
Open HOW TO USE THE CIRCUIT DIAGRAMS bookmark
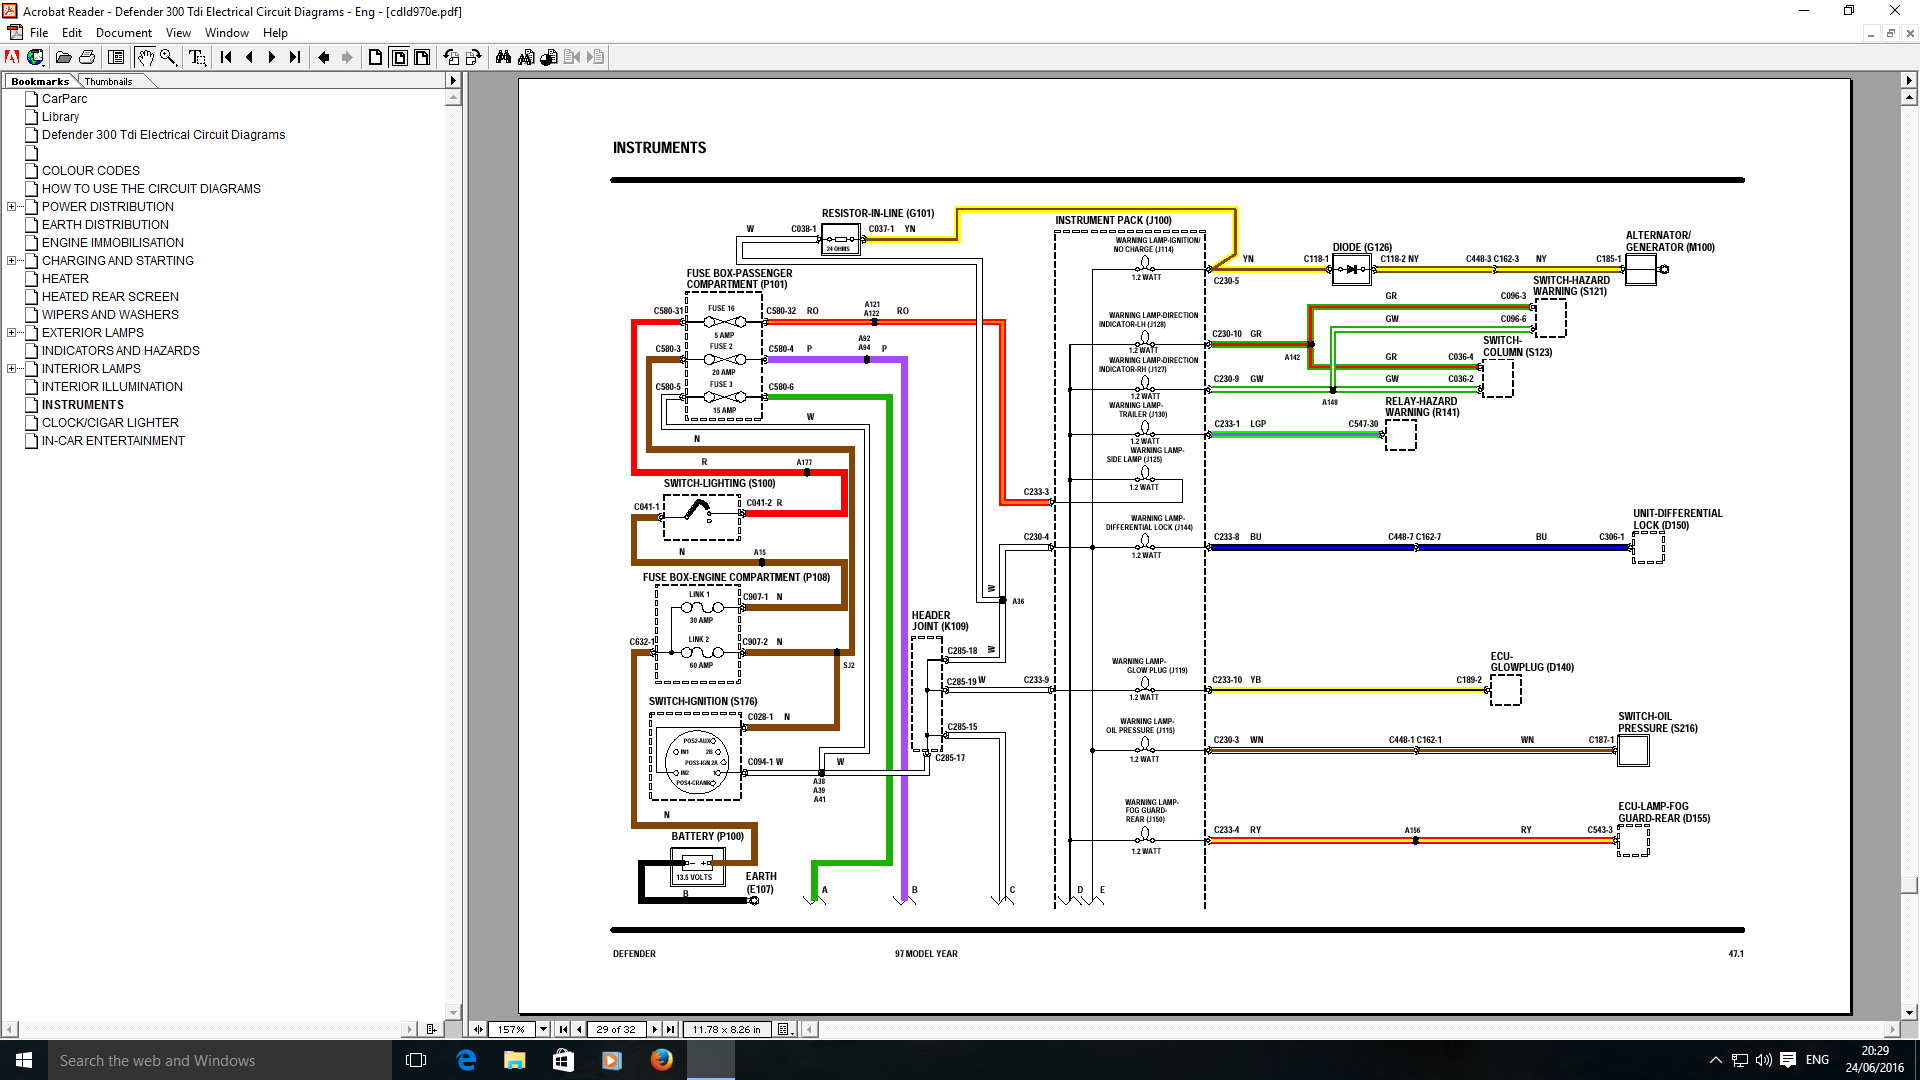point(151,189)
